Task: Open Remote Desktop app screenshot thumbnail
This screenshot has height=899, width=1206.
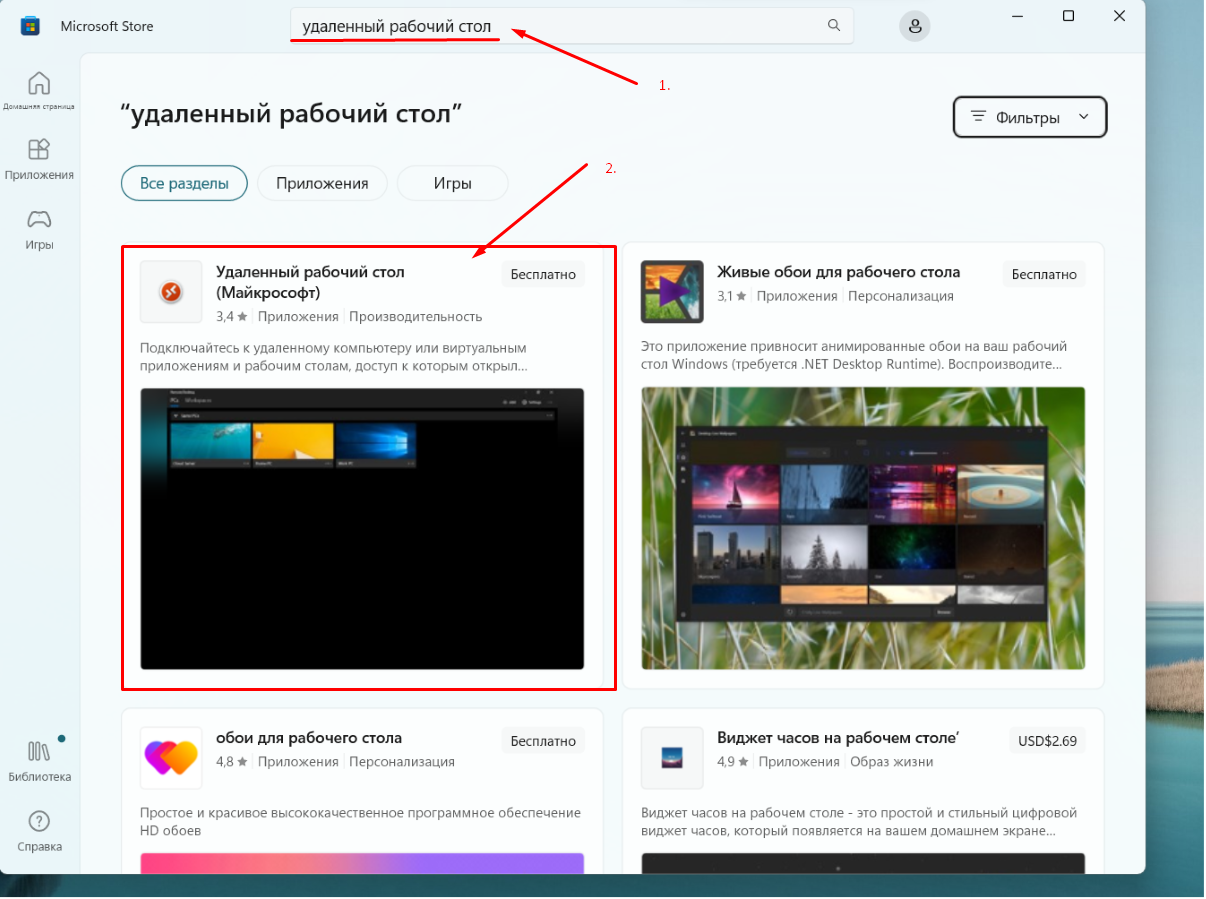Action: 362,528
